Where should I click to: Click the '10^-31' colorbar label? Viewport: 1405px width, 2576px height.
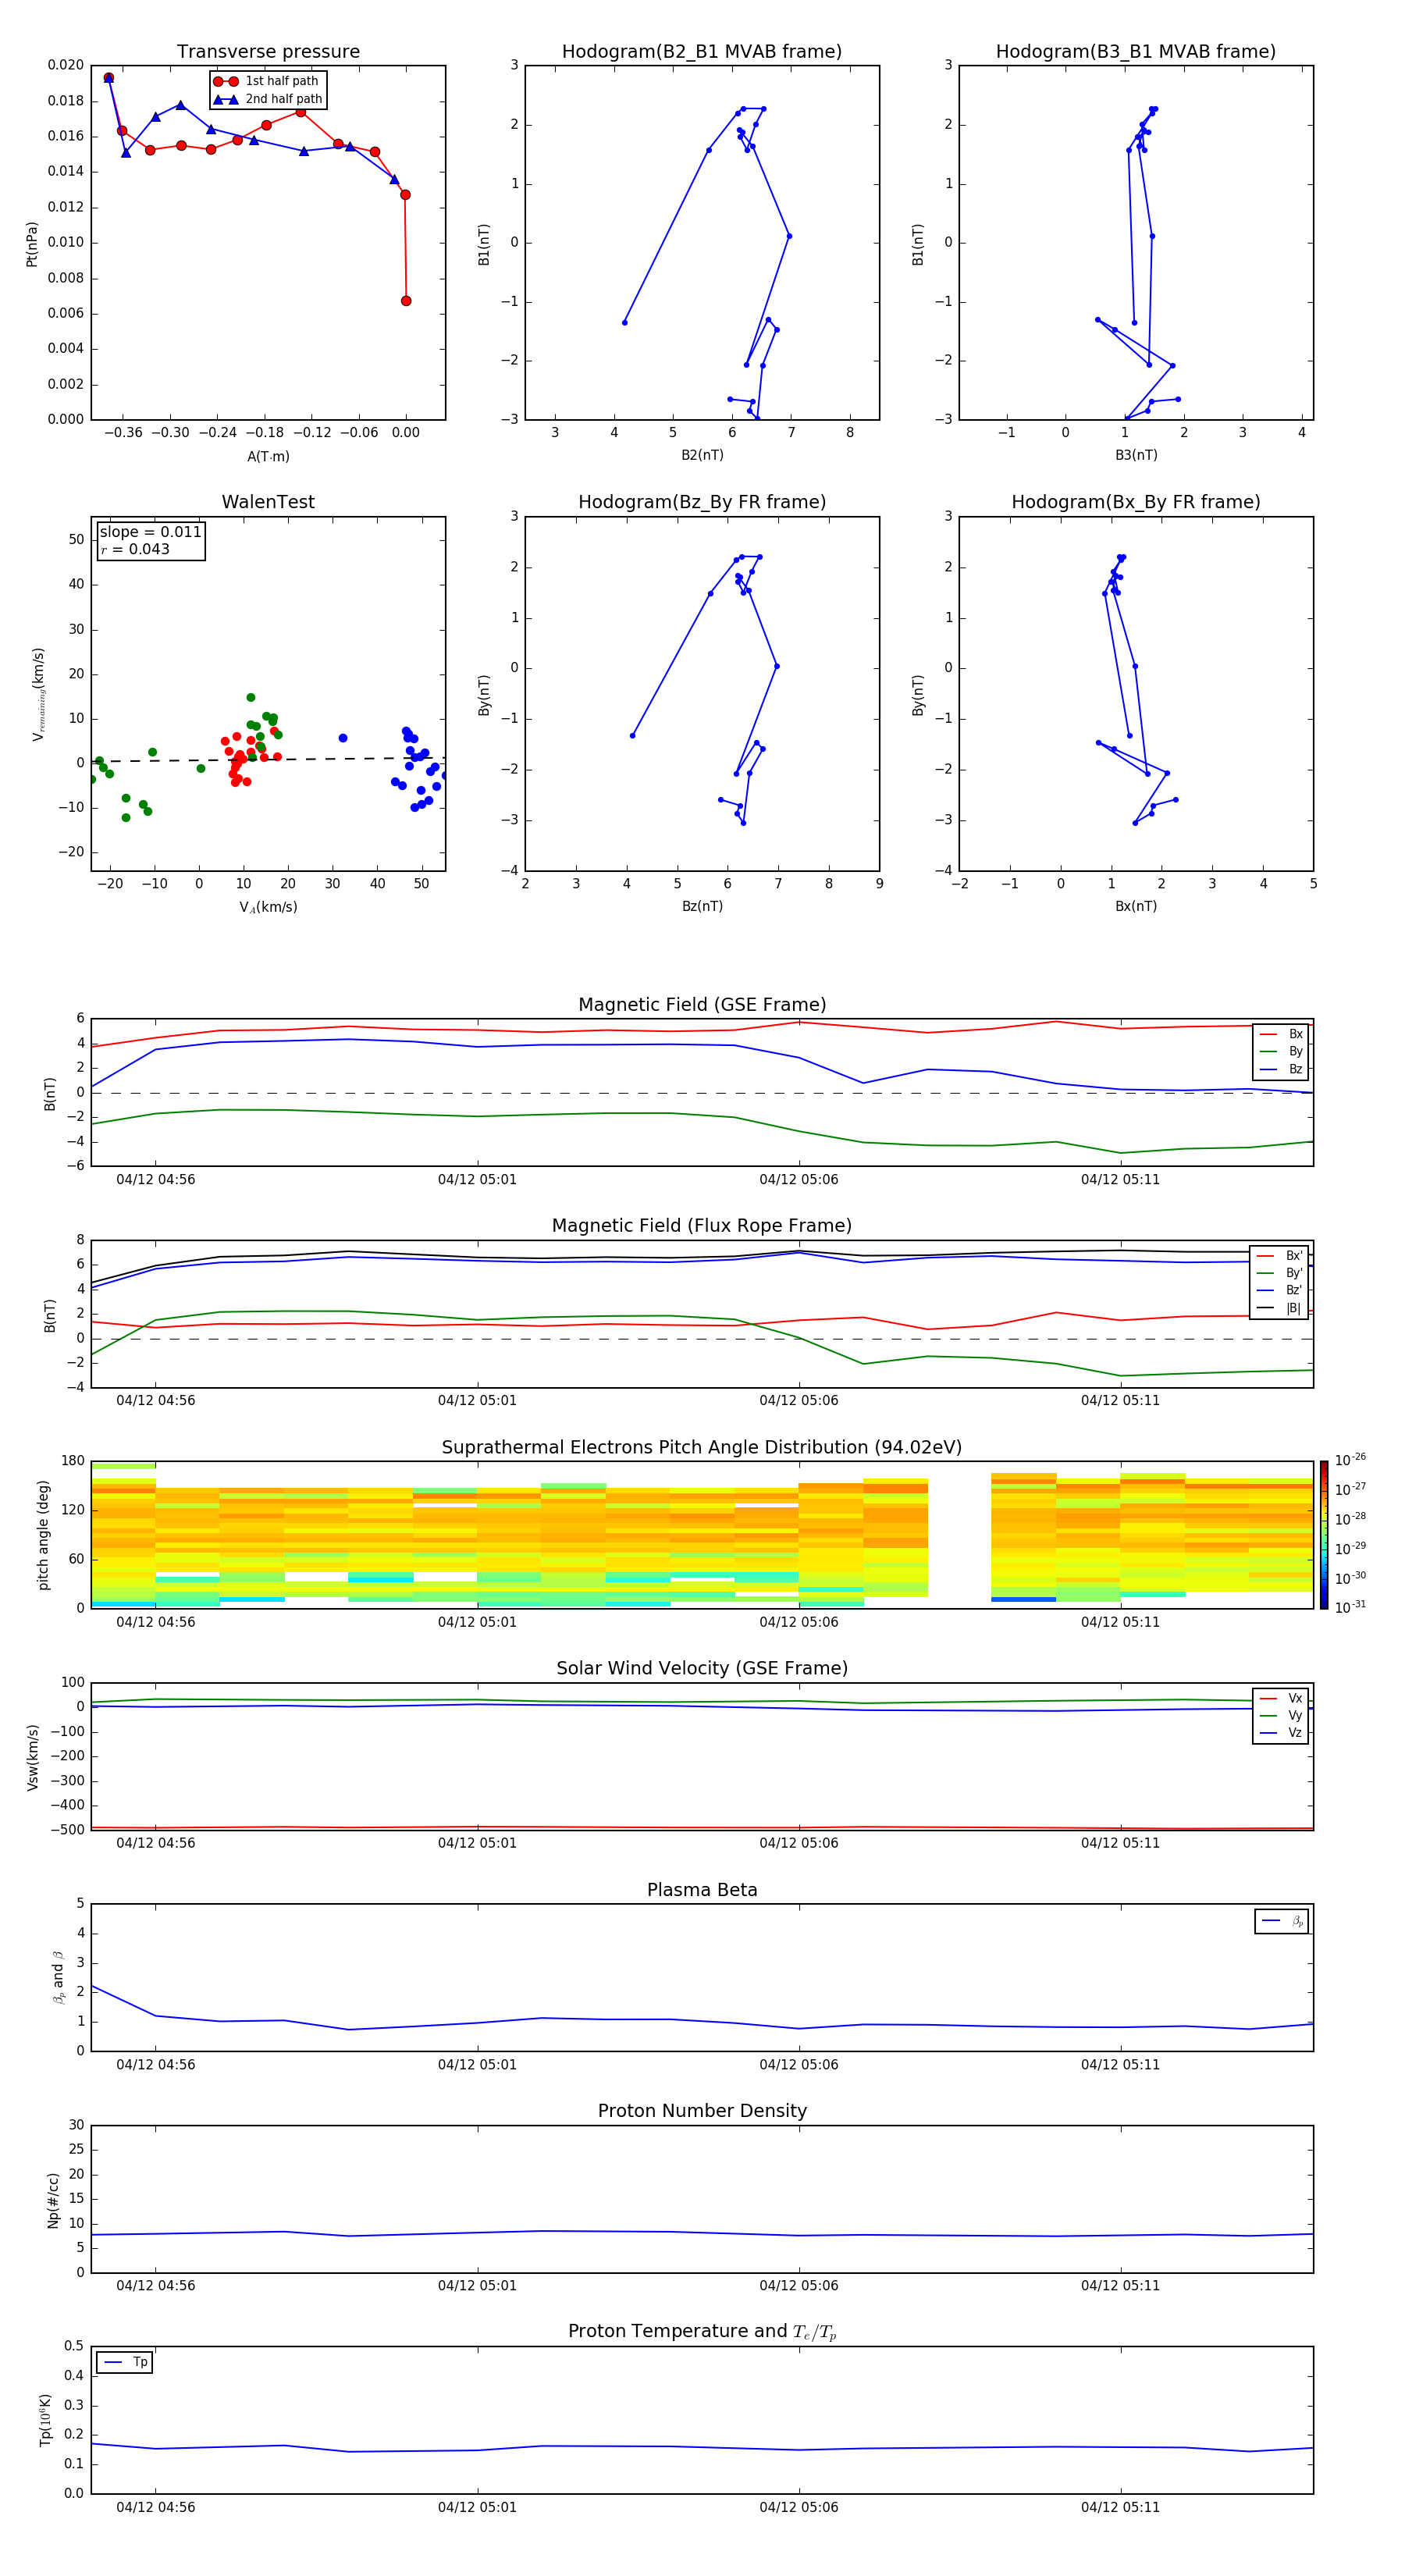1350,1607
